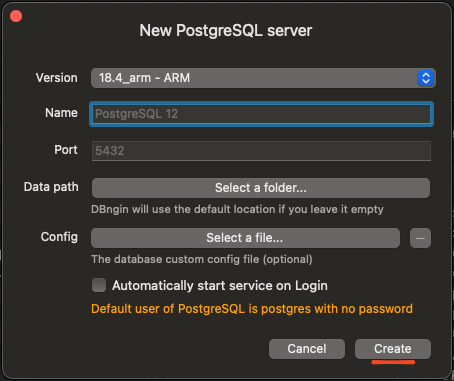Click the DBngin default location hint text

coord(237,209)
